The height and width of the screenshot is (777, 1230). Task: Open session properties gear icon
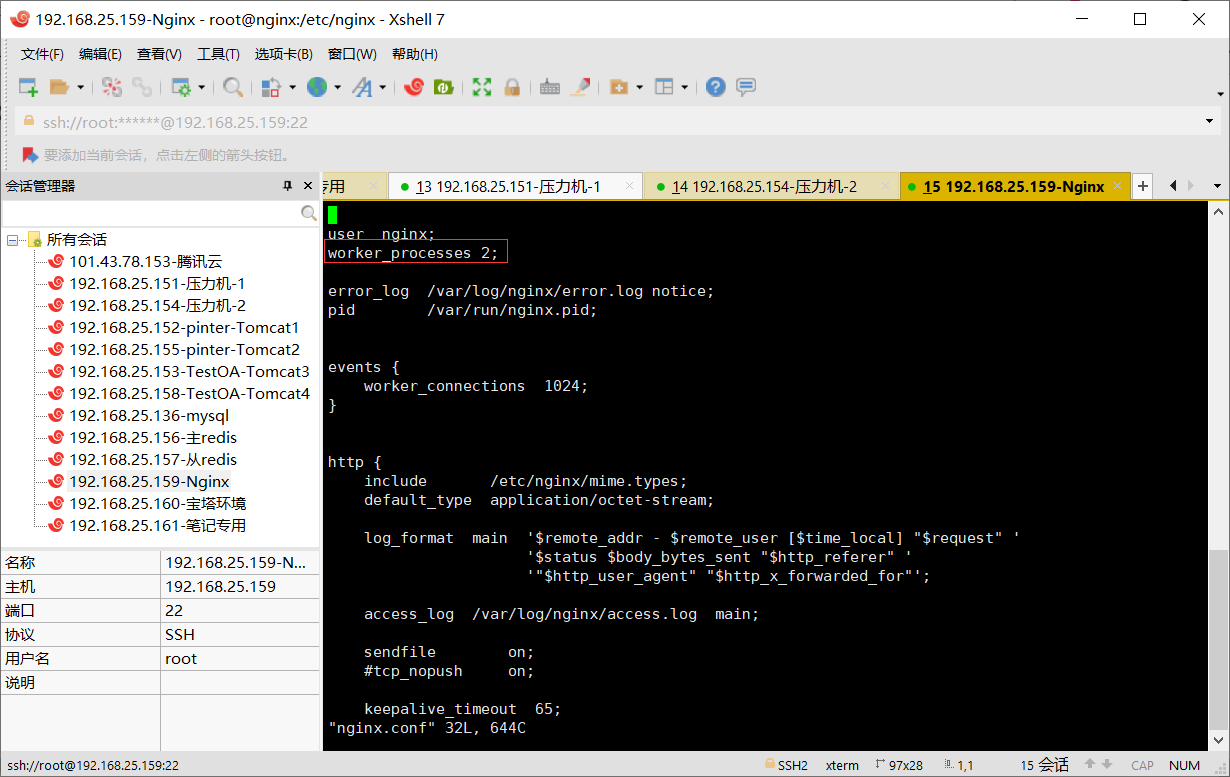pyautogui.click(x=181, y=87)
